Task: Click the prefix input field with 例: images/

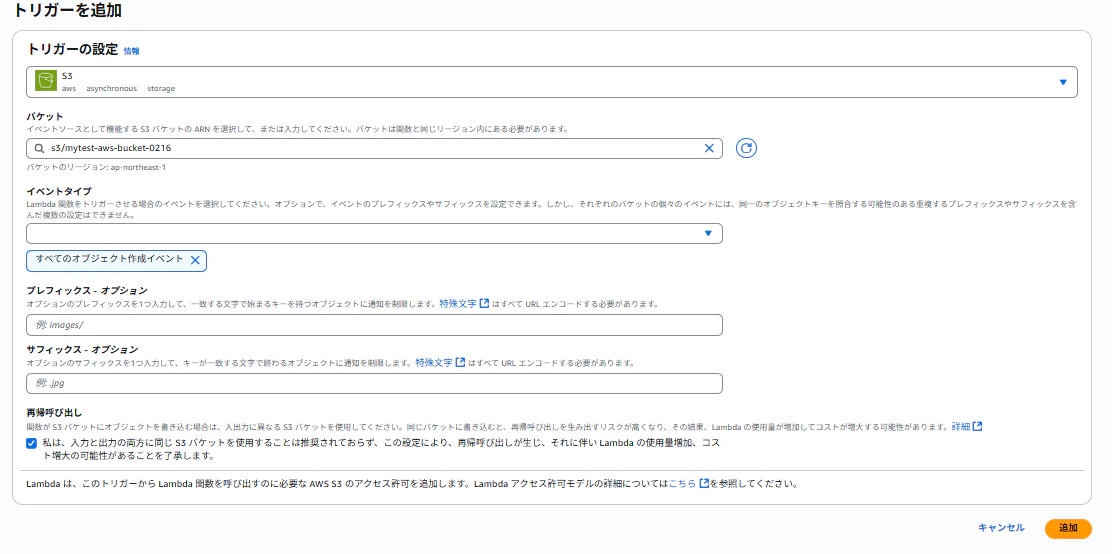Action: (374, 325)
